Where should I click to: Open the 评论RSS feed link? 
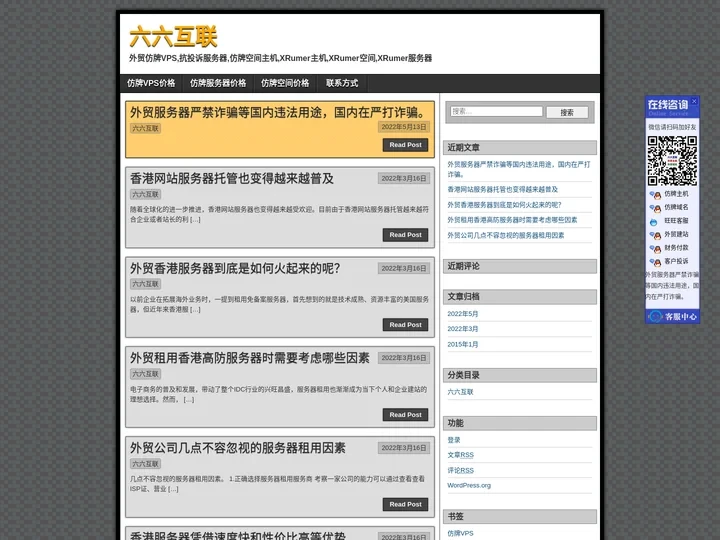coord(461,470)
